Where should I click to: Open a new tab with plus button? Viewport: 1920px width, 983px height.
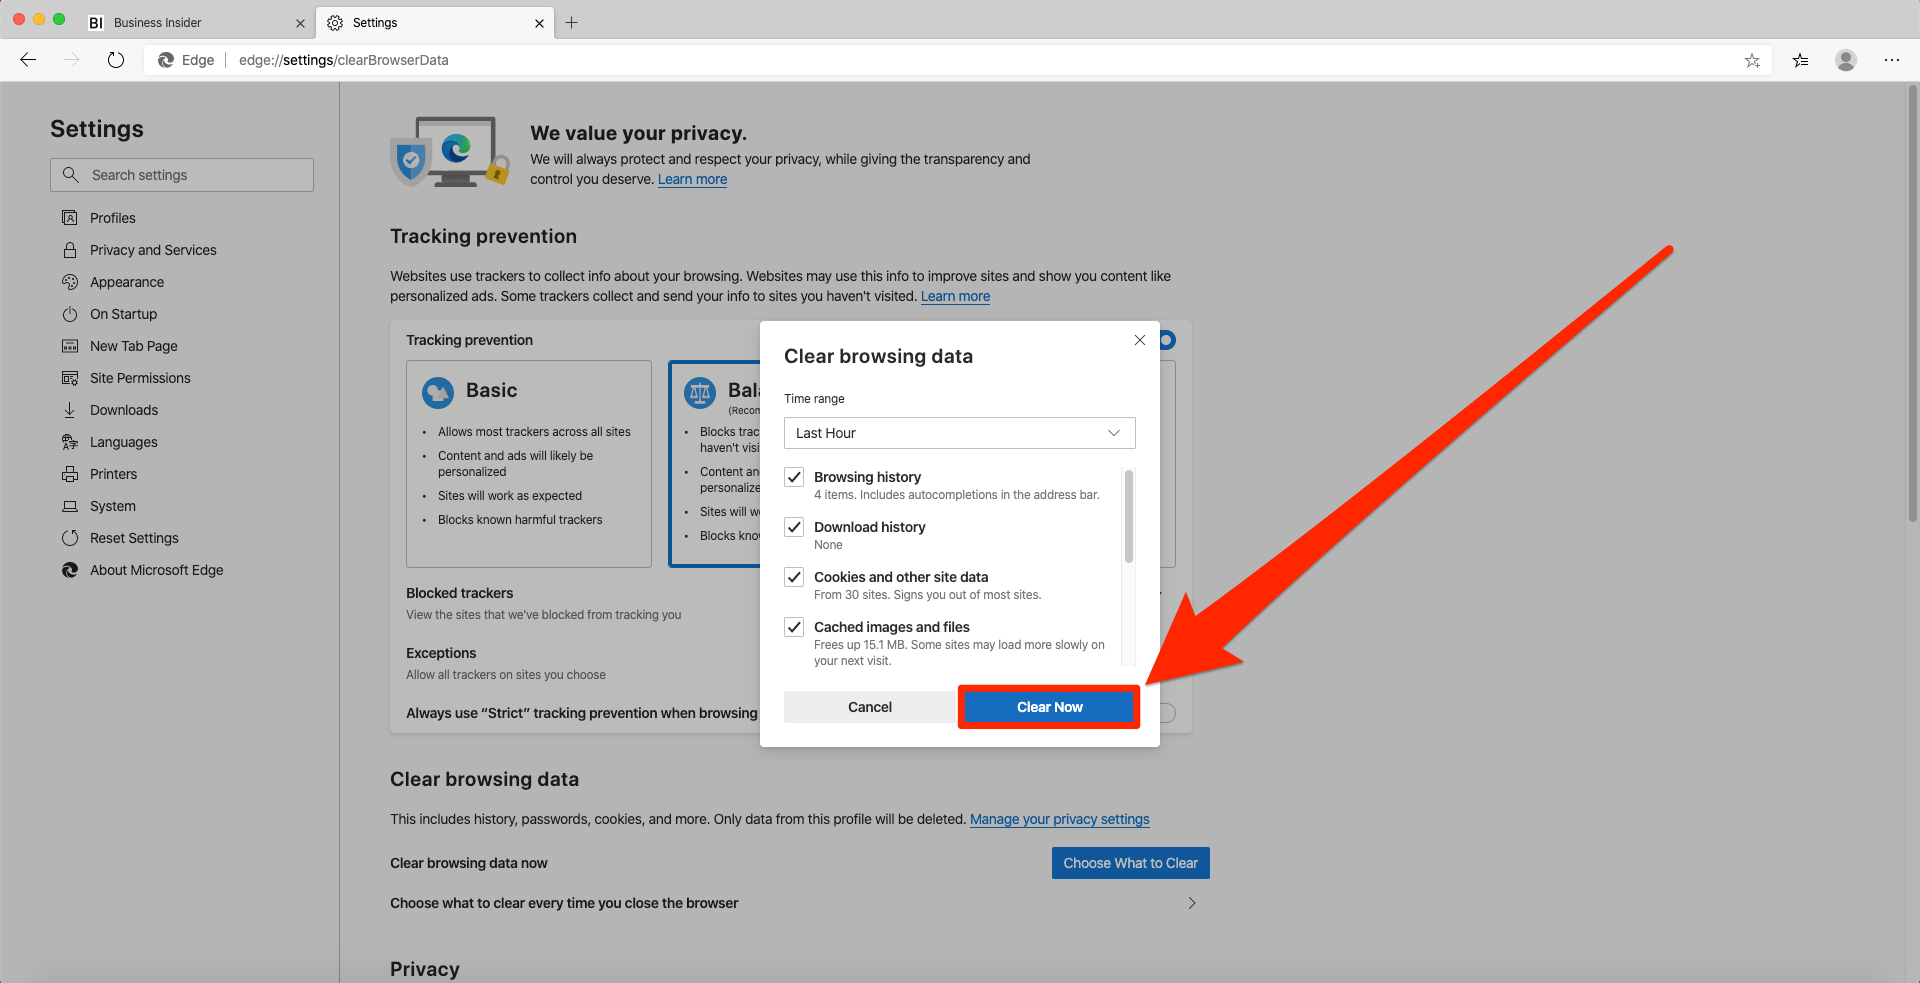[572, 22]
